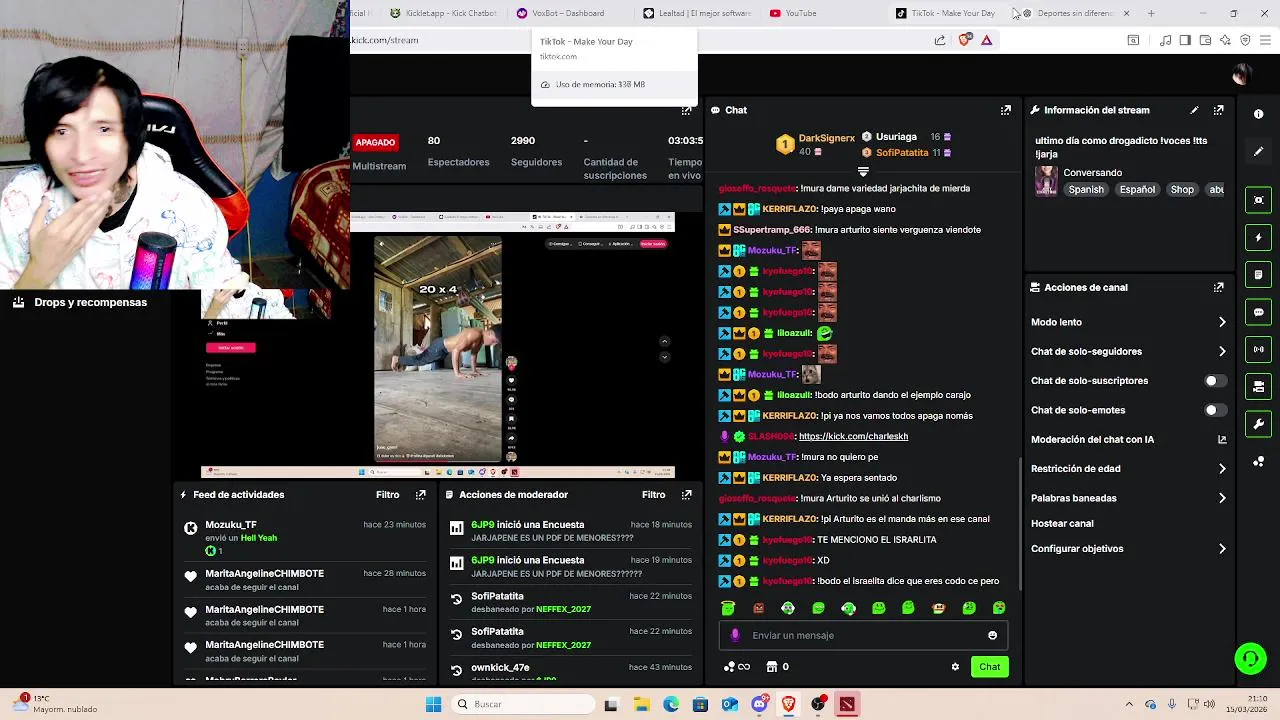Click the Shop tag
This screenshot has height=720, width=1280.
click(x=1182, y=190)
